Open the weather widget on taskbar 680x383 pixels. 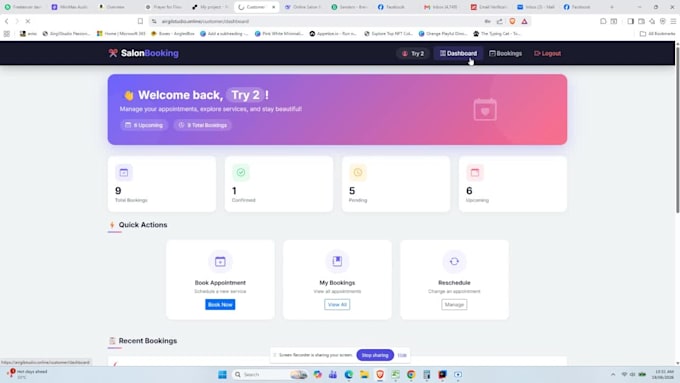(27, 374)
